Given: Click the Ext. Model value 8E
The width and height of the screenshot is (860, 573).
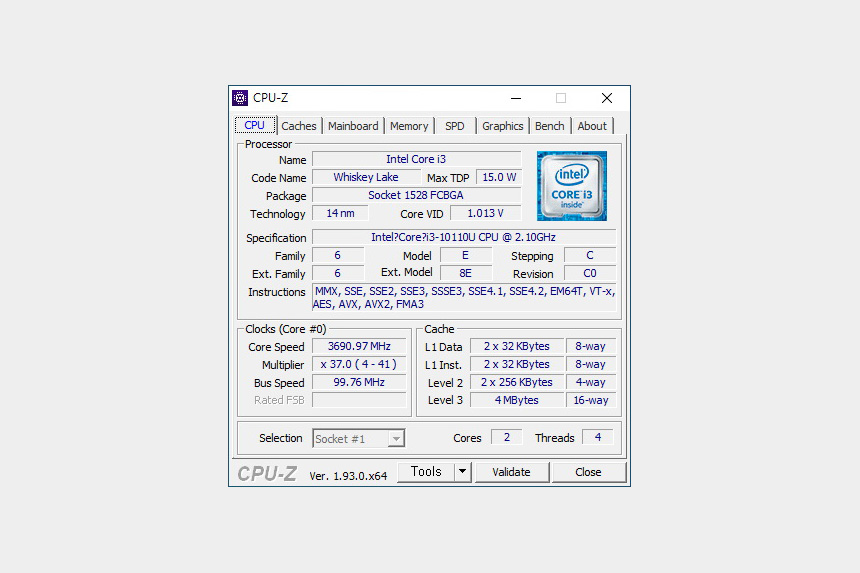Looking at the screenshot, I should 466,273.
